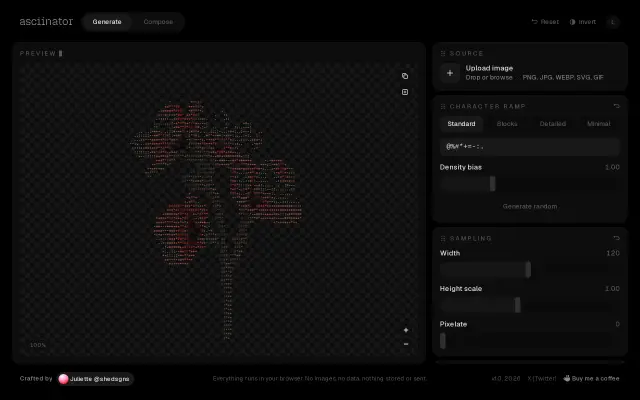Screen dimensions: 640x400
Task: Click Buy me a coffee
Action: point(591,378)
